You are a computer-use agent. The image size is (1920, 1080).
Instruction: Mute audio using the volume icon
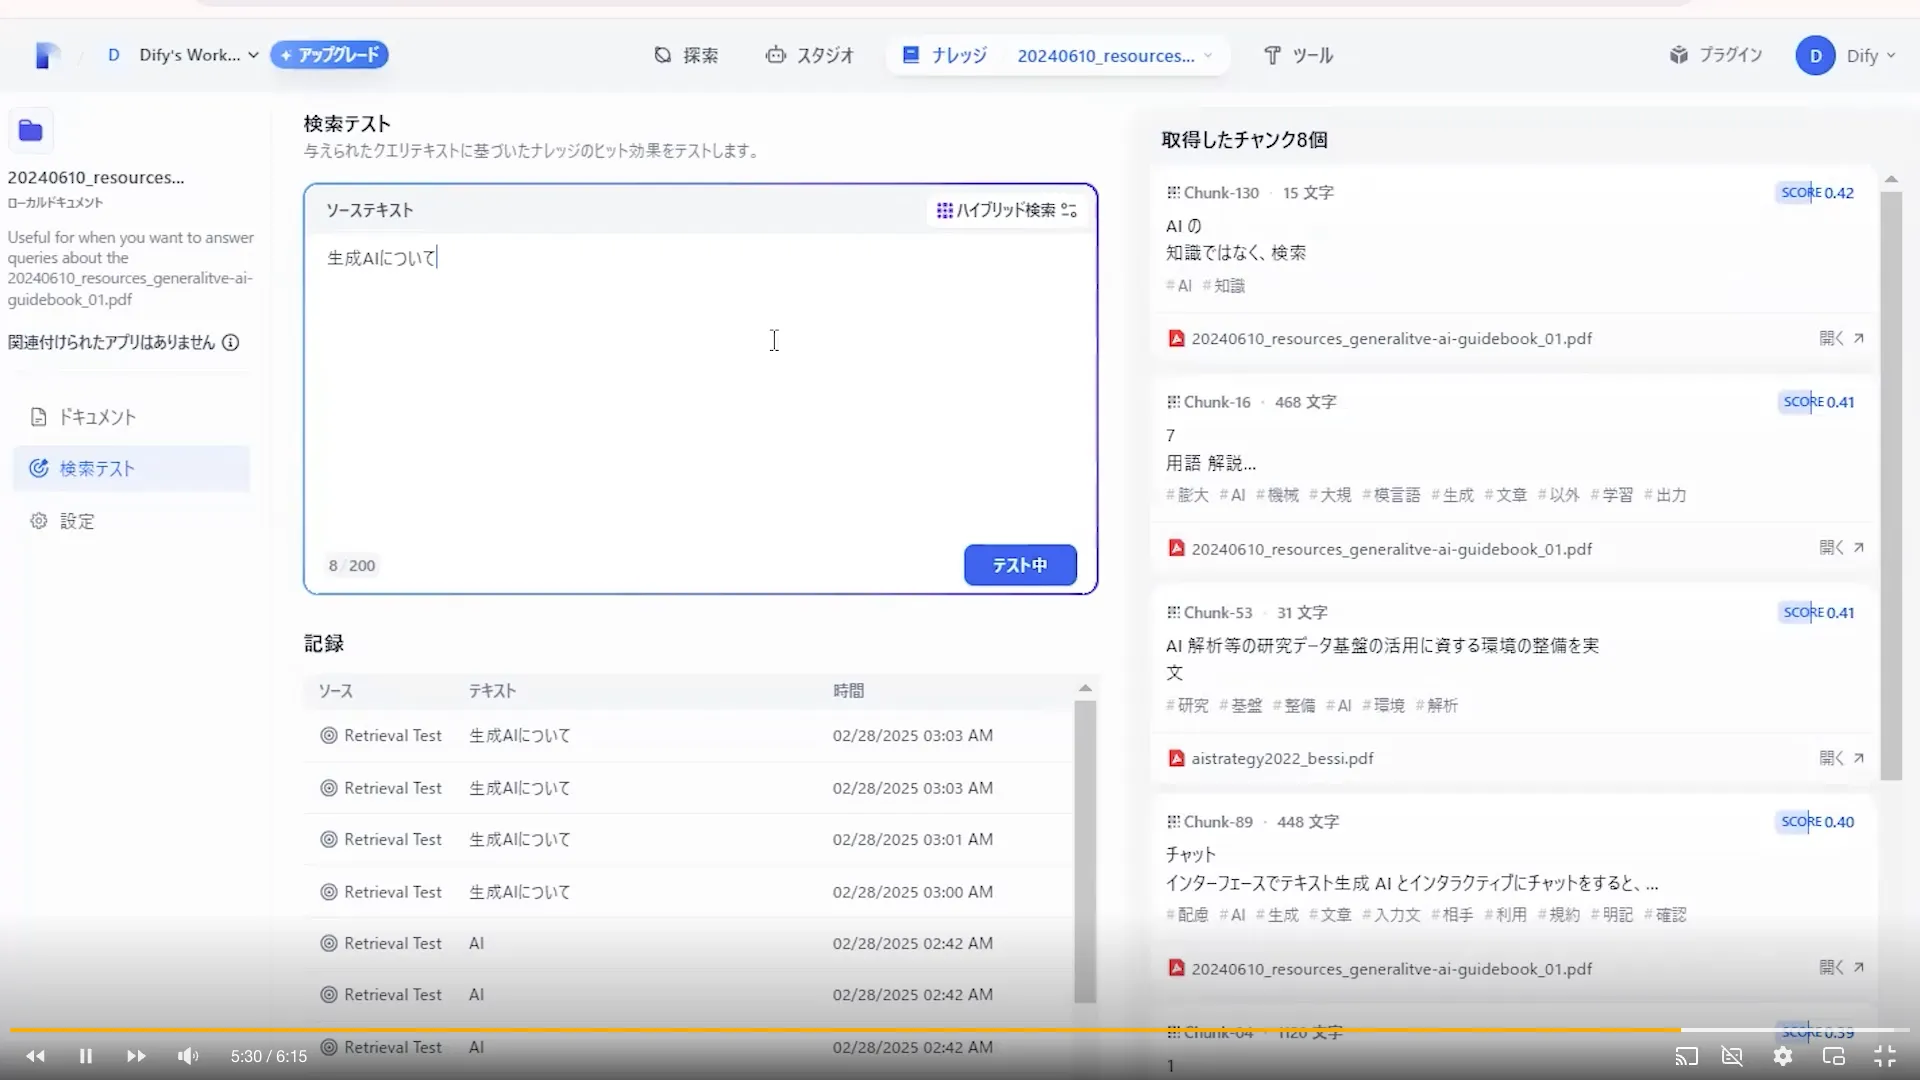(187, 1055)
